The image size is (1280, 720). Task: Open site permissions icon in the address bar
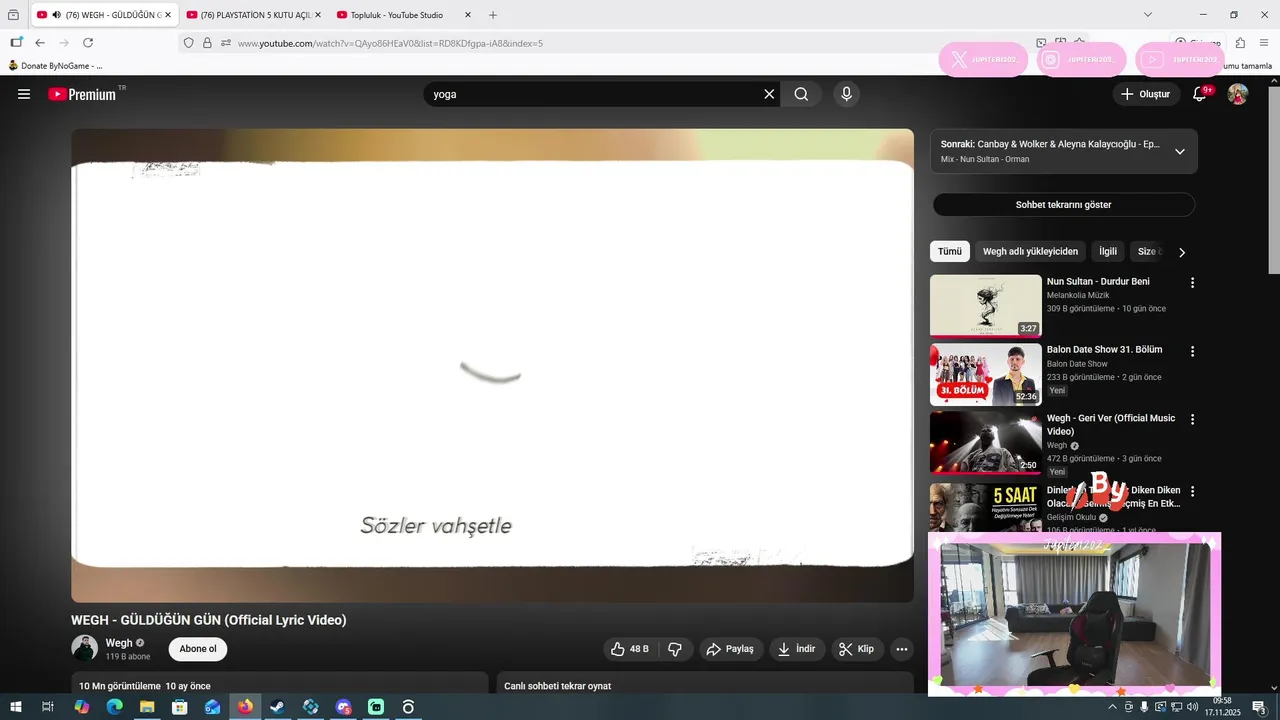coord(225,43)
